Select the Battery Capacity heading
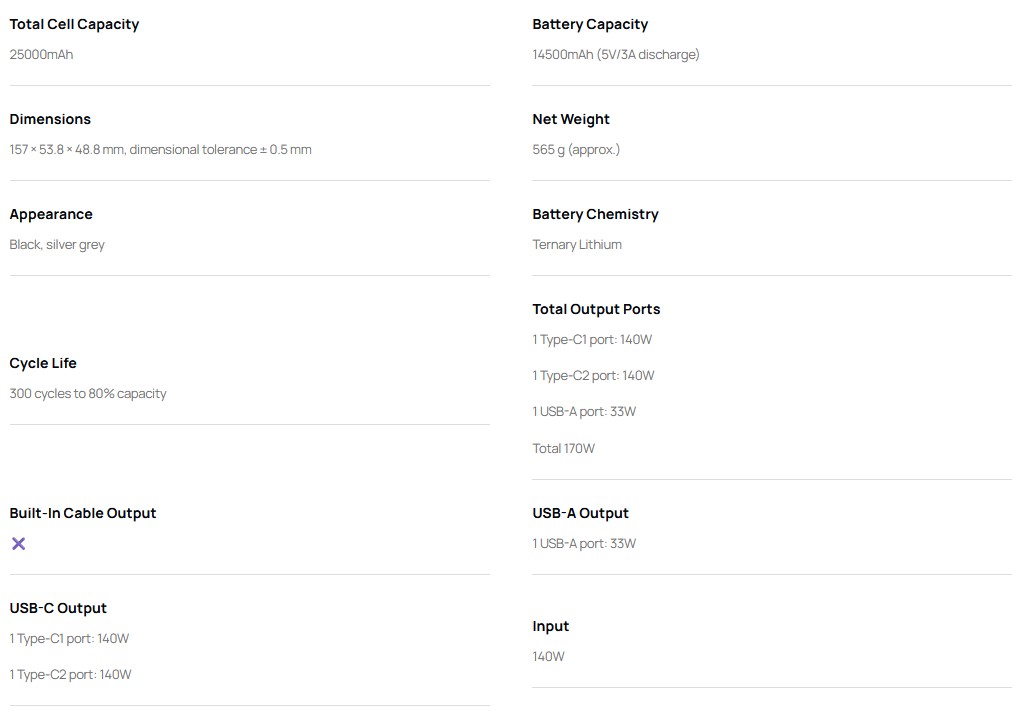1016x714 pixels. [x=590, y=25]
